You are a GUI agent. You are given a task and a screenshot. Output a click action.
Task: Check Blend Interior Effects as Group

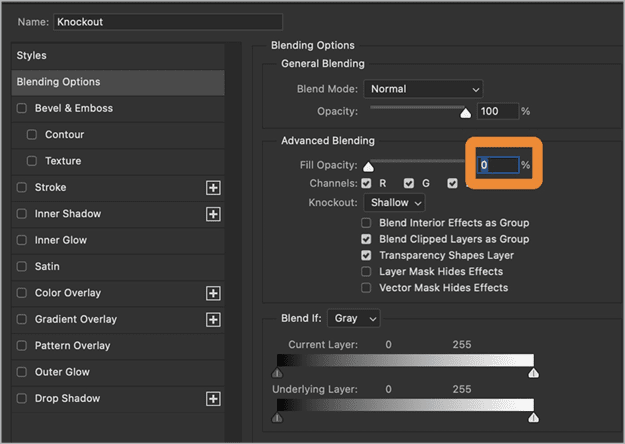(x=366, y=223)
